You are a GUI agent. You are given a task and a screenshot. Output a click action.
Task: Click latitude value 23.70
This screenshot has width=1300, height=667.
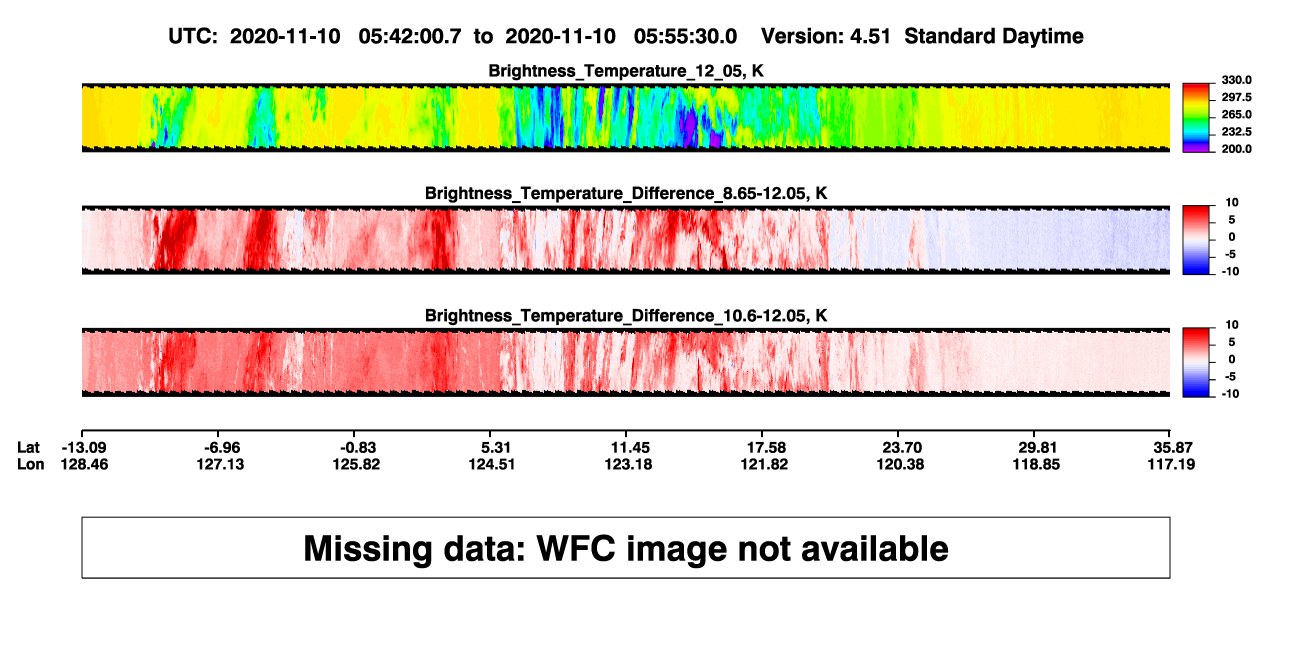click(x=903, y=447)
